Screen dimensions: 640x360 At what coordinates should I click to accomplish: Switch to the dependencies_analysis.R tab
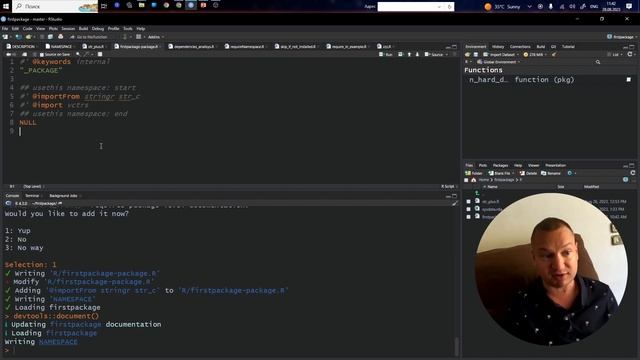(192, 47)
